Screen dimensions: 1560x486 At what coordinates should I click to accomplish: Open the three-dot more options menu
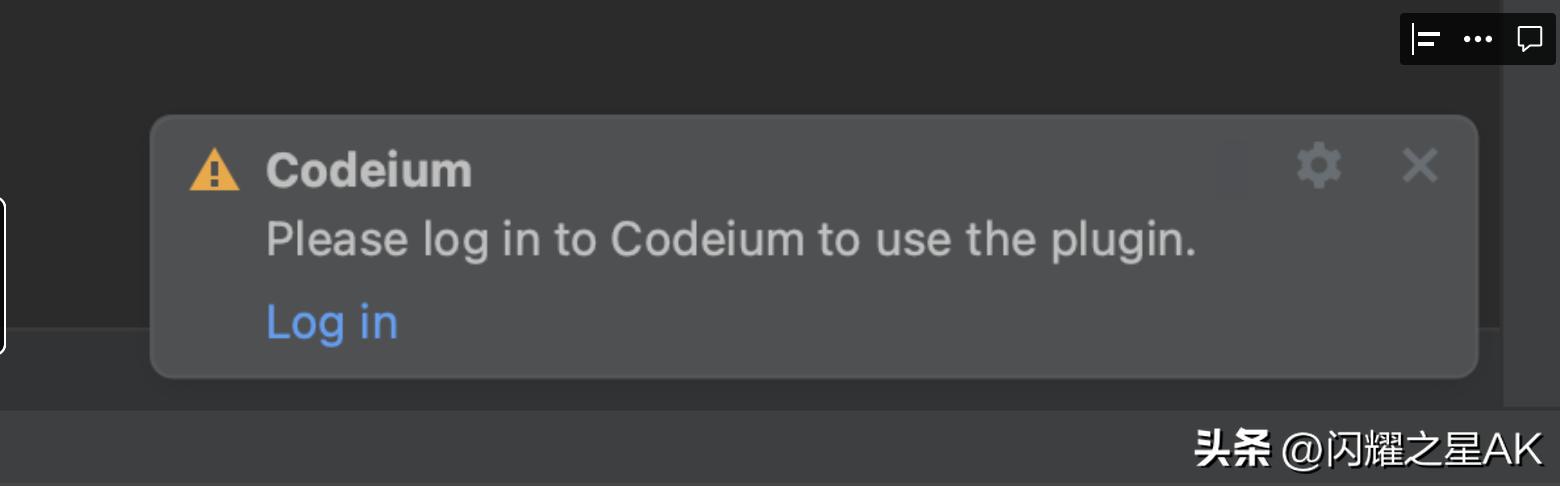[x=1477, y=40]
